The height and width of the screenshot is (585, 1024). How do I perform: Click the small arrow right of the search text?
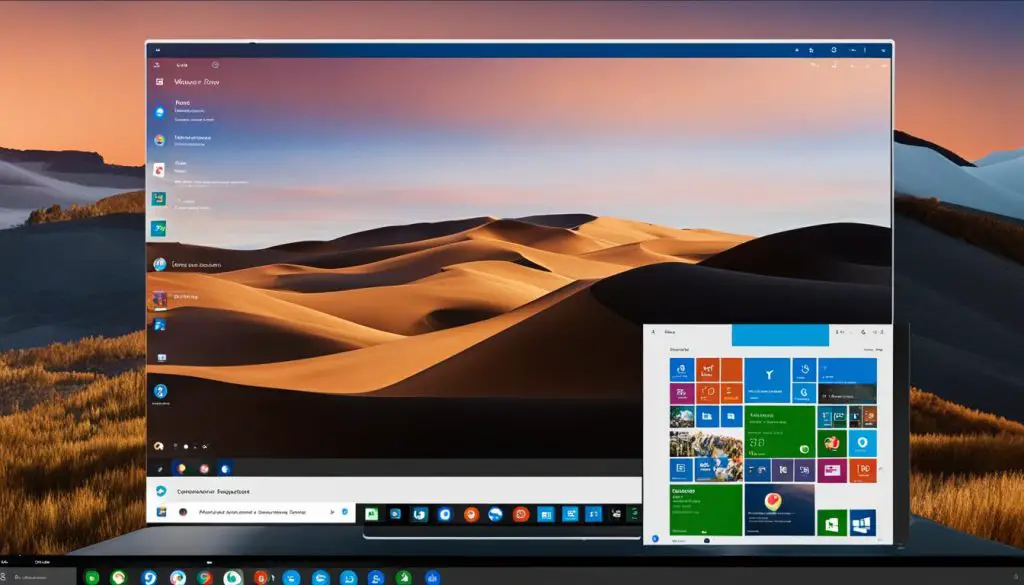(x=332, y=513)
